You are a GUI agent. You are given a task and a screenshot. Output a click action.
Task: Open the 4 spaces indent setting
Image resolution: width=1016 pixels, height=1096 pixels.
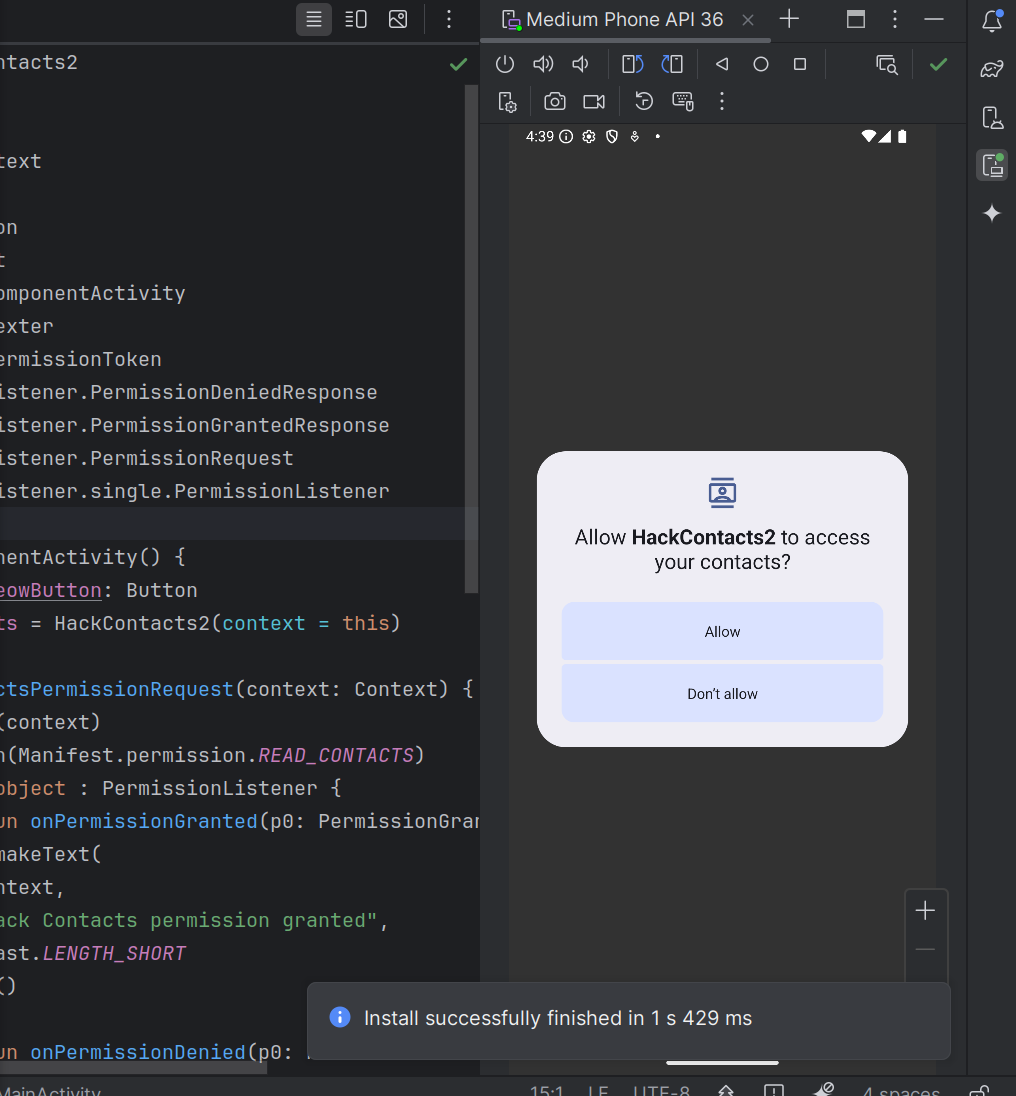coord(901,1091)
